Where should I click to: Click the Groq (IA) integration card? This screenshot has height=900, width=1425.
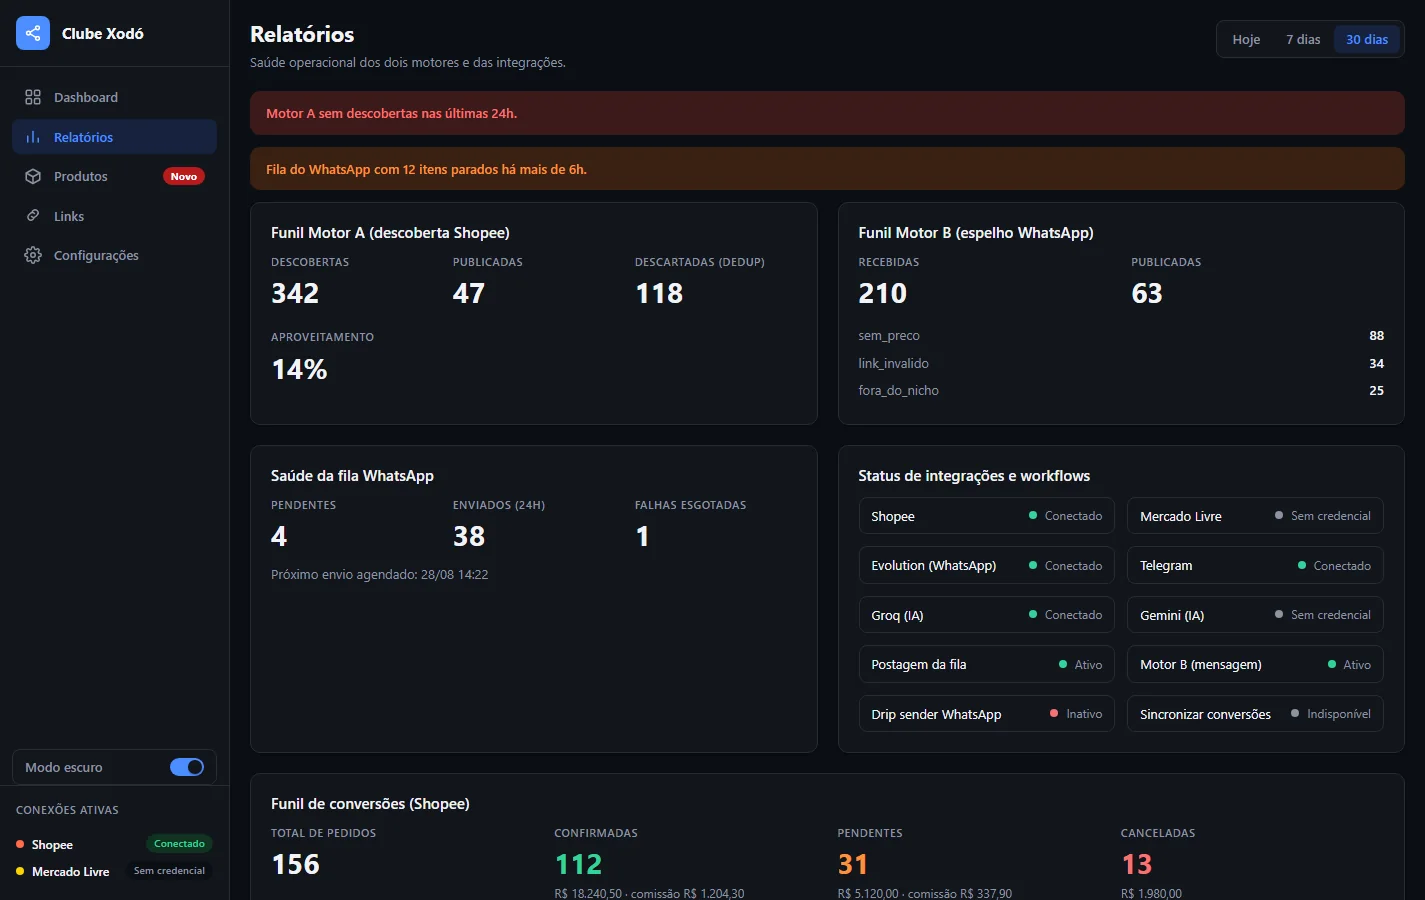pos(986,615)
